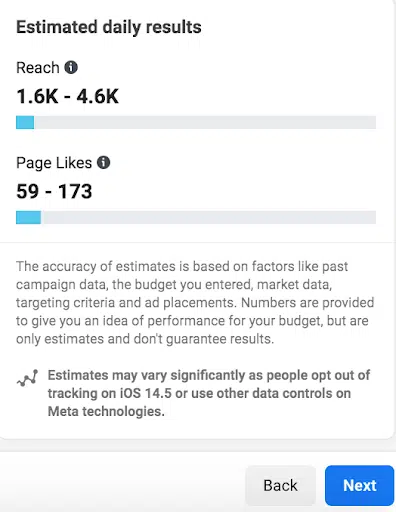The width and height of the screenshot is (396, 512).
Task: Click the gray portion of Page Likes bar
Action: (x=208, y=217)
